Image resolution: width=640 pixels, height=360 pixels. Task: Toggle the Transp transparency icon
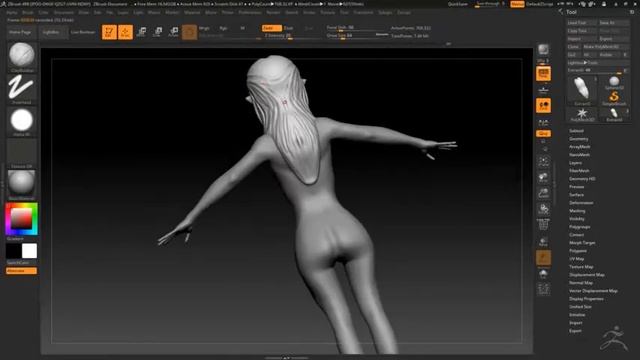click(x=543, y=242)
